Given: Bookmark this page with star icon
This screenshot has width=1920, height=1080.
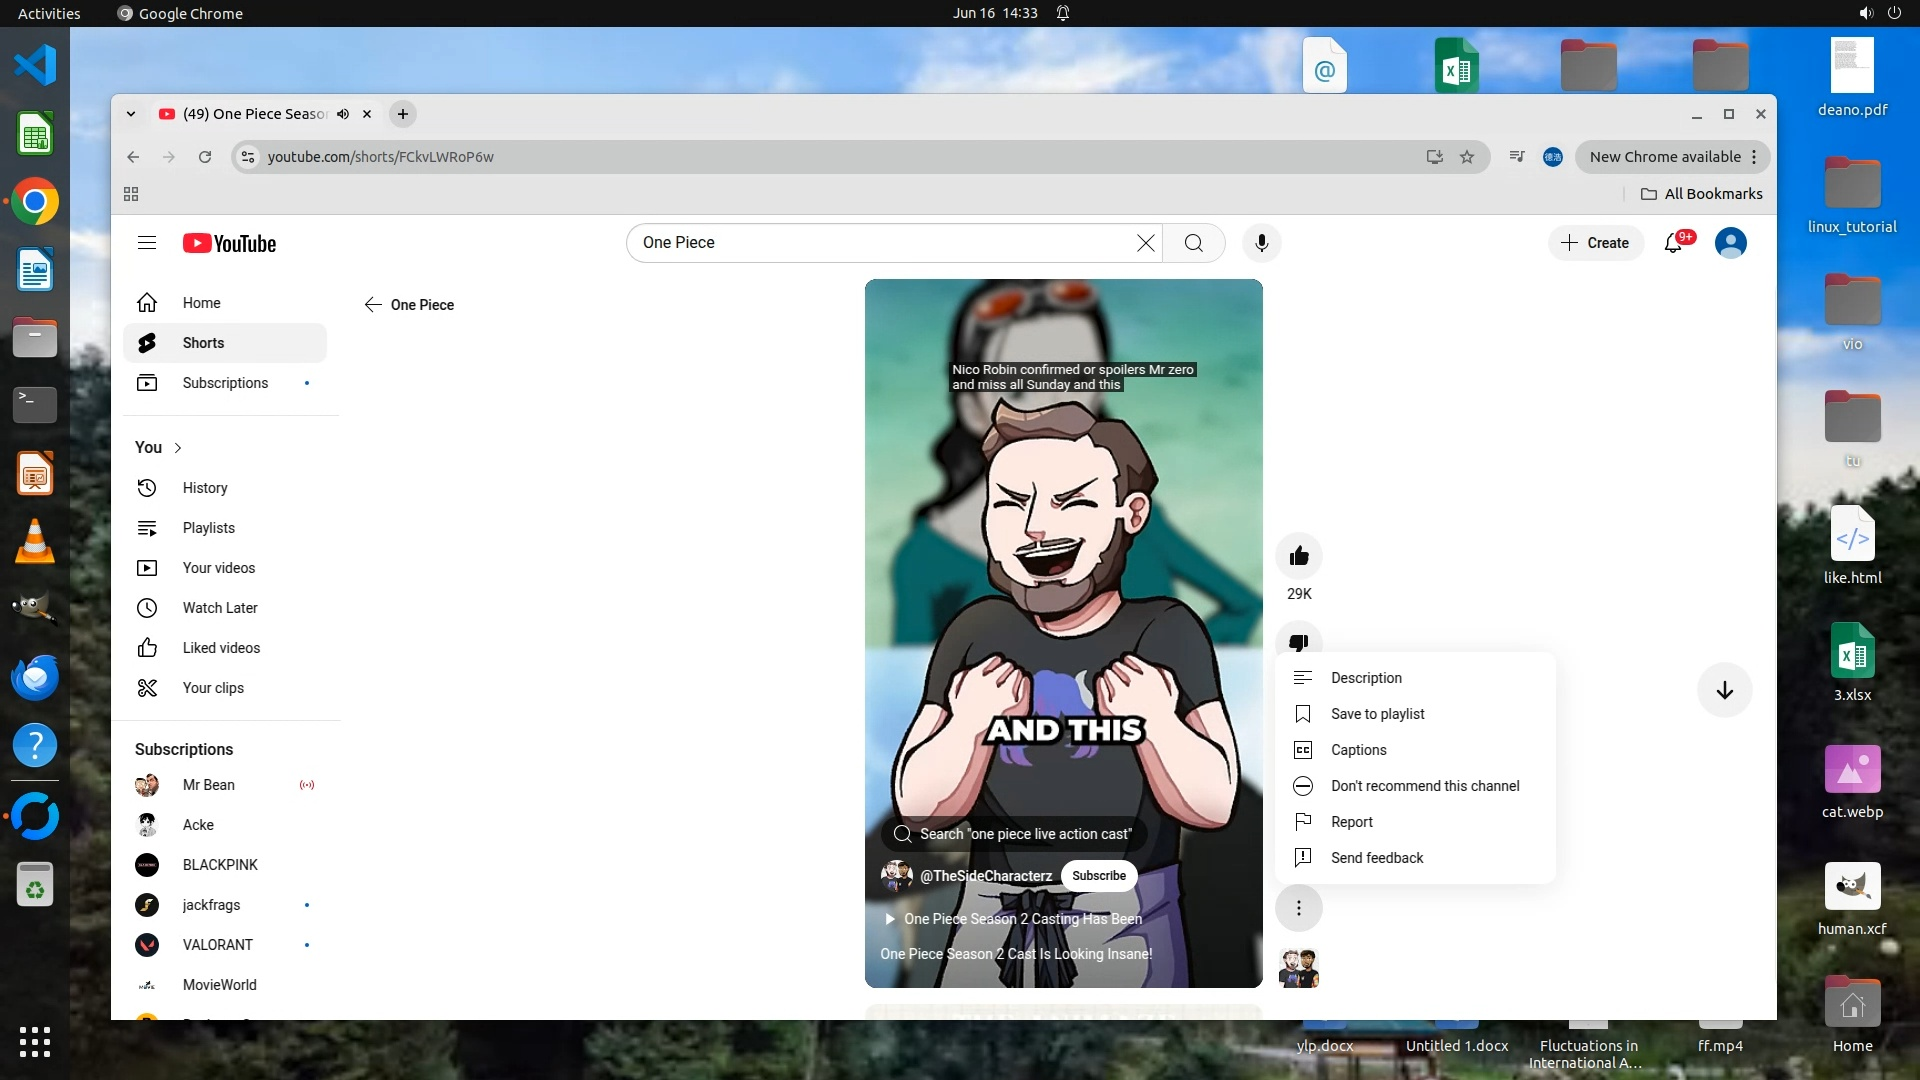Looking at the screenshot, I should tap(1467, 157).
